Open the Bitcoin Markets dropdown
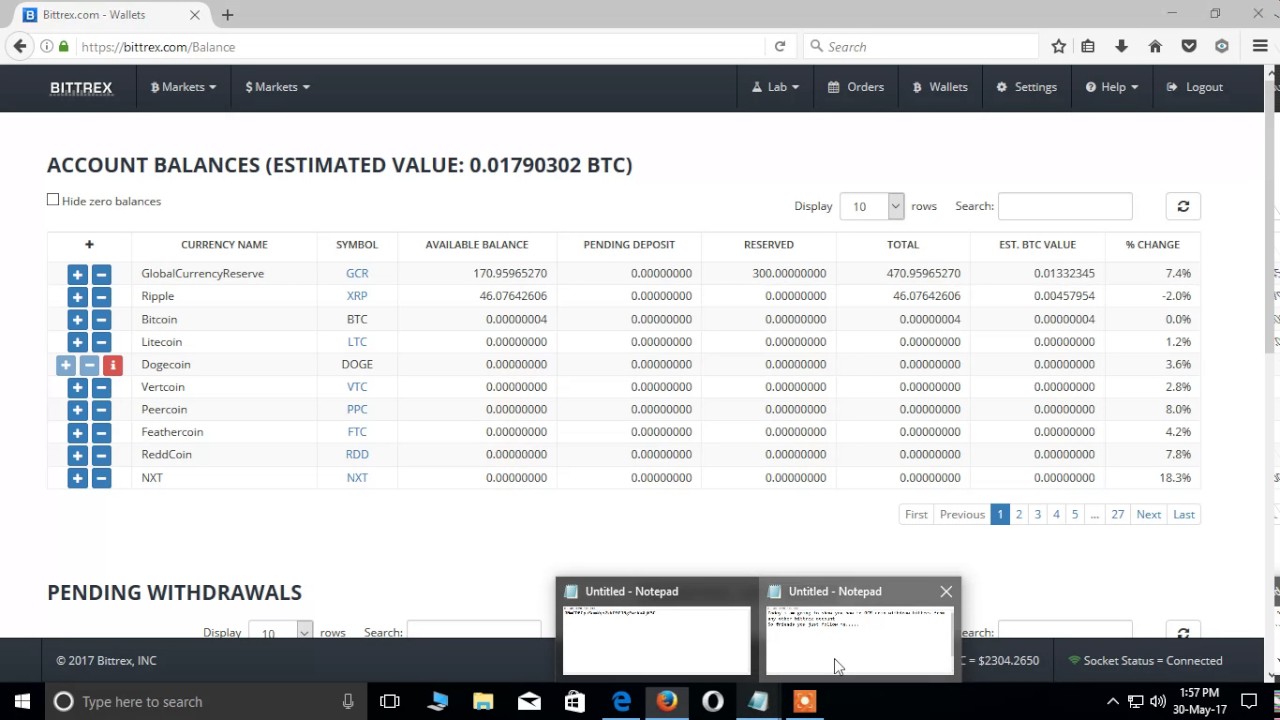This screenshot has height=720, width=1280. (183, 87)
